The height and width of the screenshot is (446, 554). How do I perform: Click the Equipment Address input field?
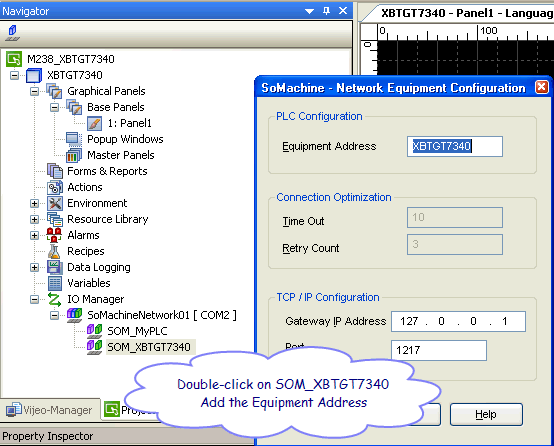(x=455, y=146)
